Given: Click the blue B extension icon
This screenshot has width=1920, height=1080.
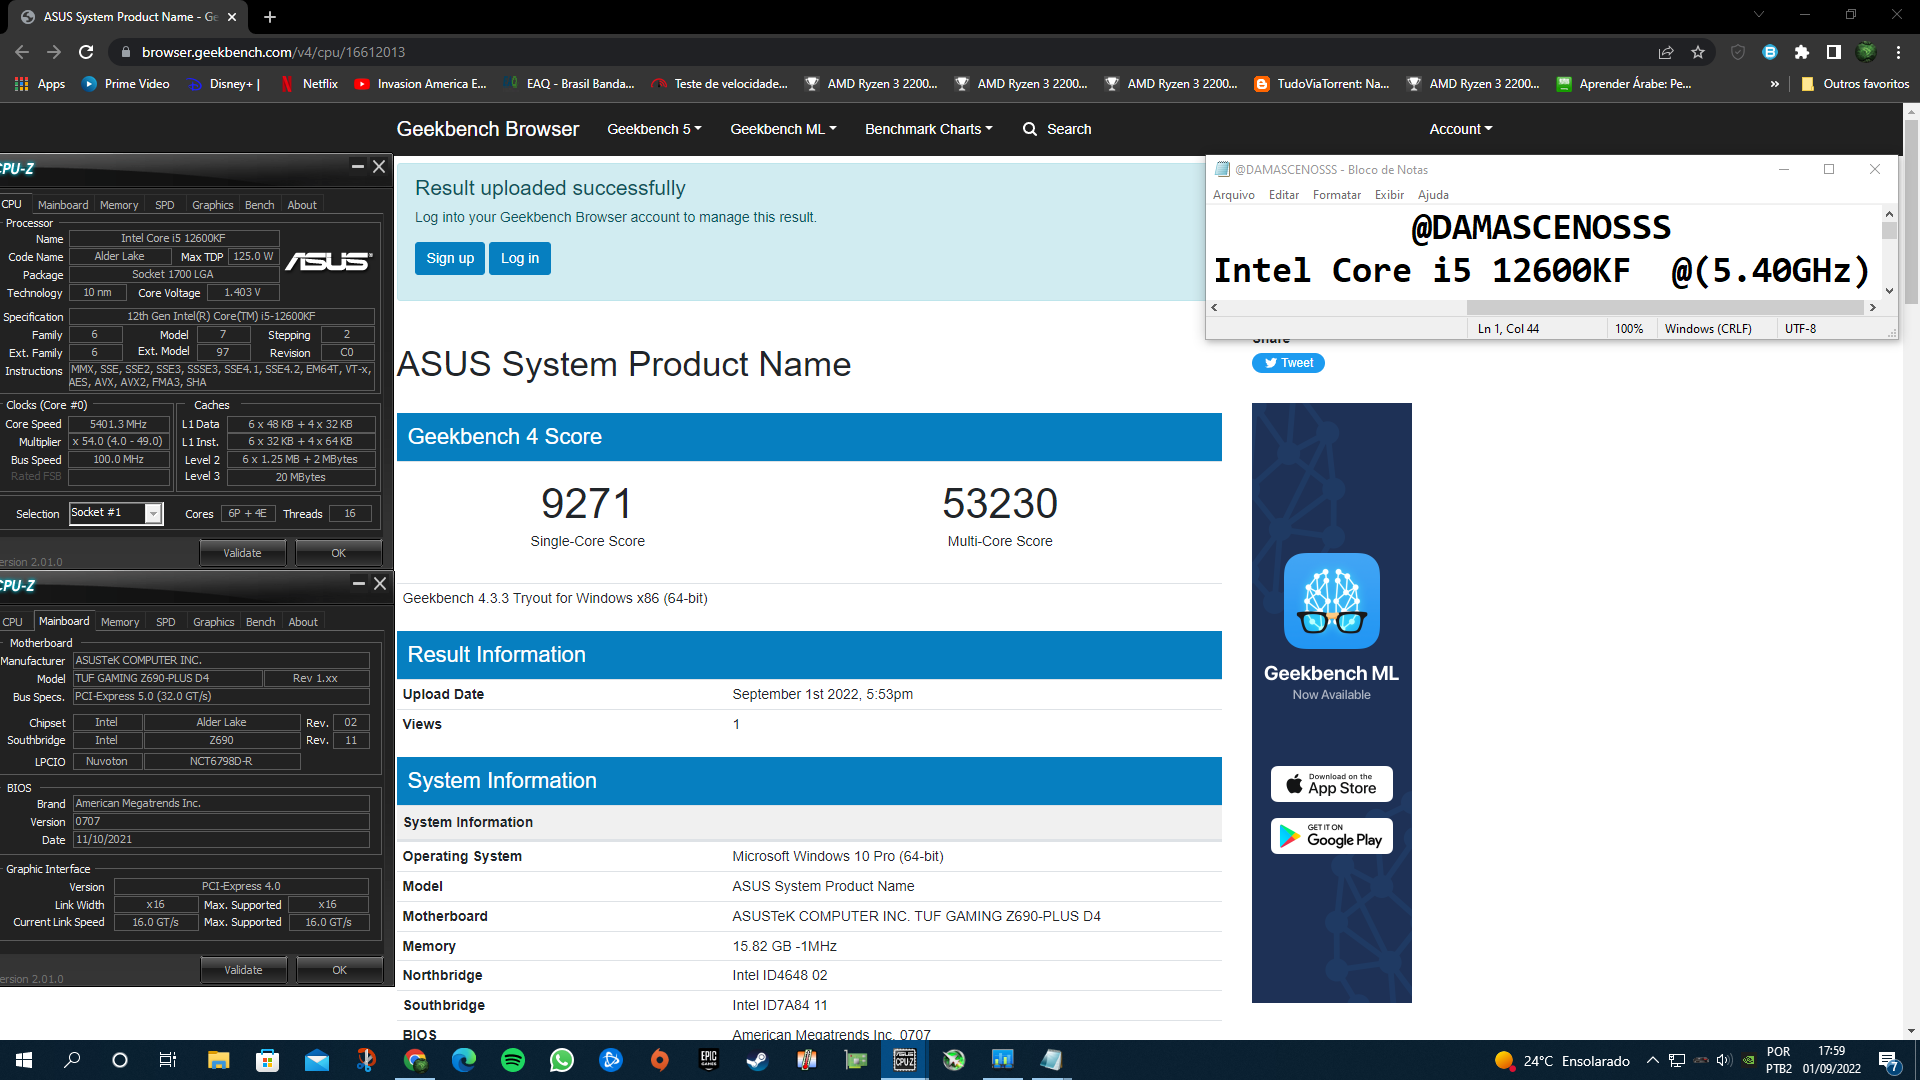Looking at the screenshot, I should [x=1770, y=52].
